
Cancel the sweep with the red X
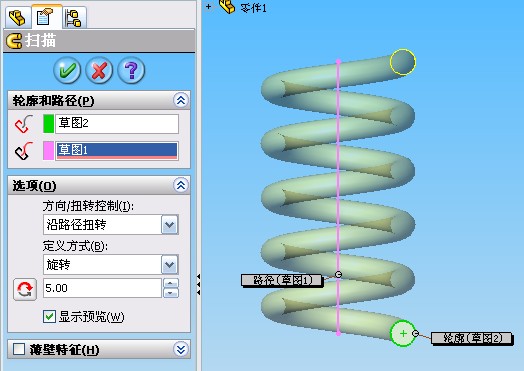pyautogui.click(x=99, y=70)
